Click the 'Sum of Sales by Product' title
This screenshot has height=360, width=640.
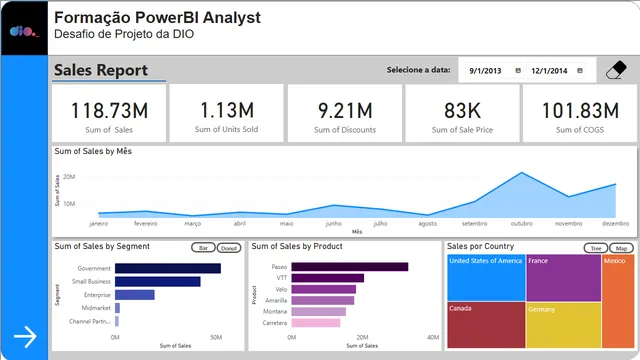(297, 247)
